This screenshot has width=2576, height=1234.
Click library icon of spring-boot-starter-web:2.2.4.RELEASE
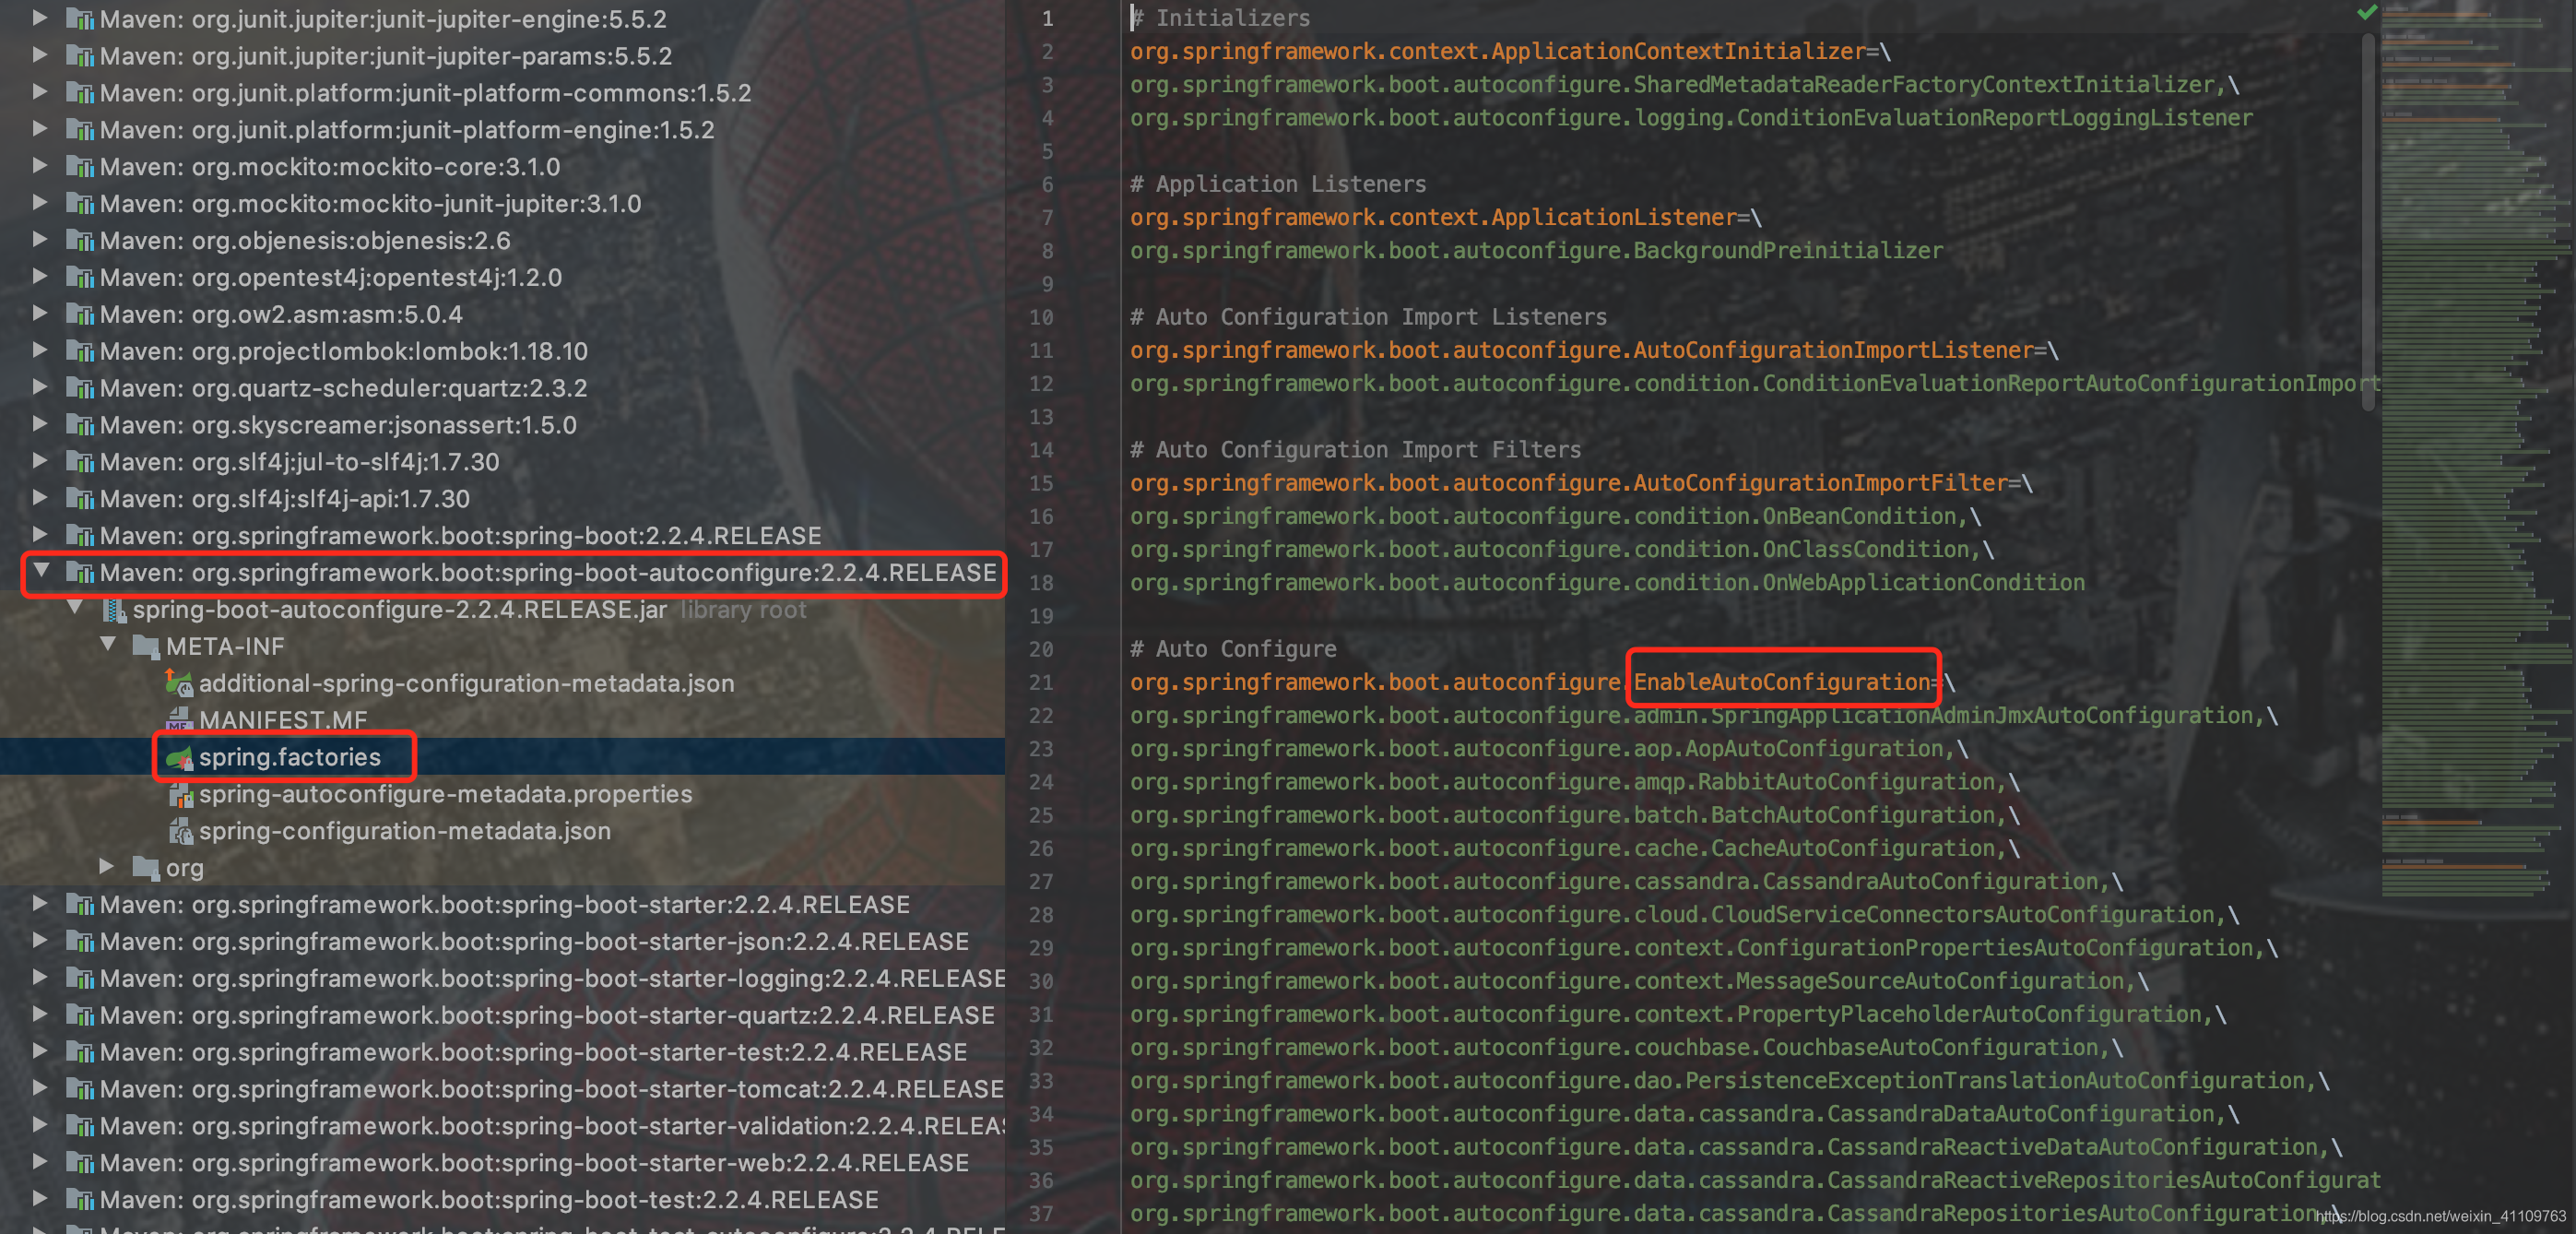click(x=80, y=1163)
